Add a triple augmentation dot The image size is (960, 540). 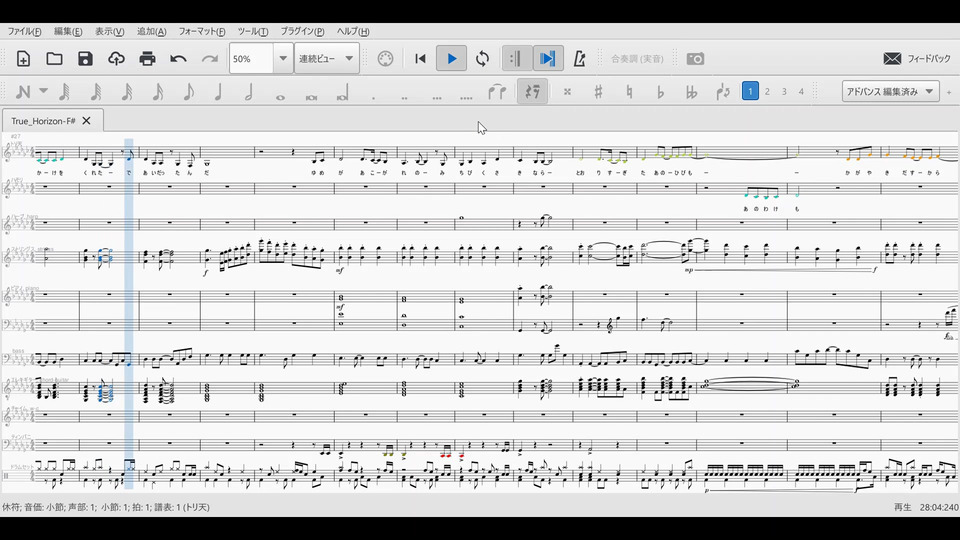point(436,97)
